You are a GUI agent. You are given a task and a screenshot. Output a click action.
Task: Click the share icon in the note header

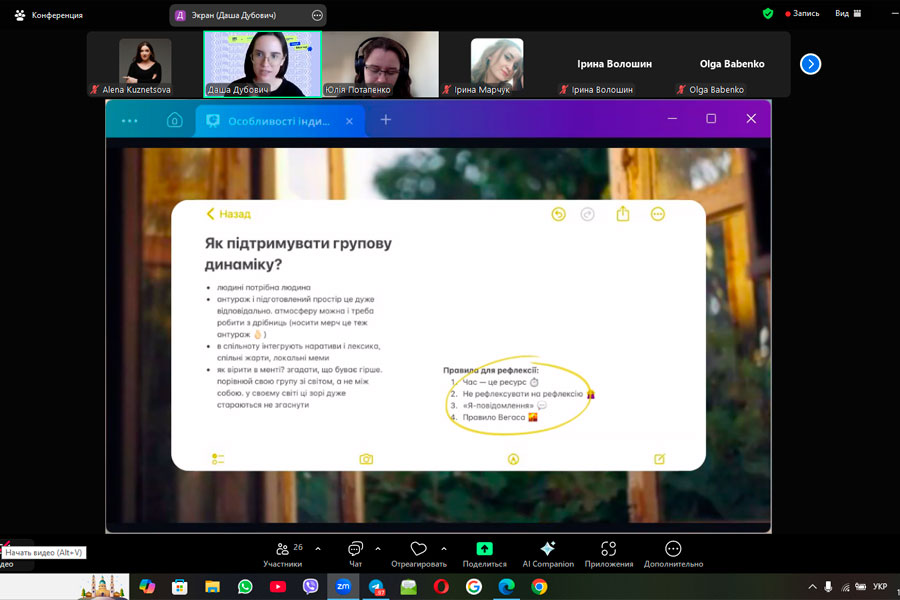pos(623,214)
